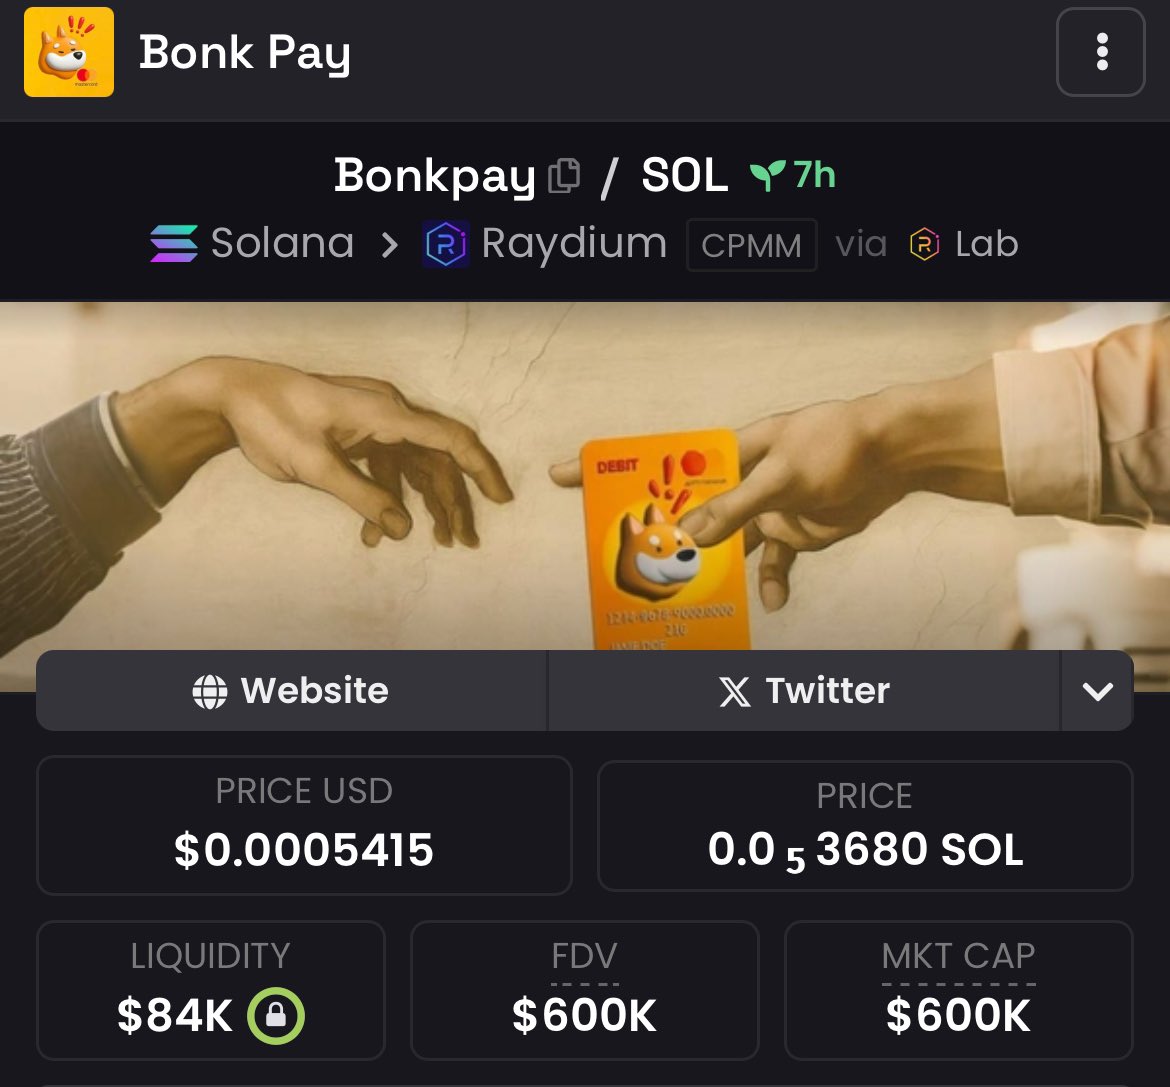Expand more social links chevron
The image size is (1170, 1087).
point(1098,691)
